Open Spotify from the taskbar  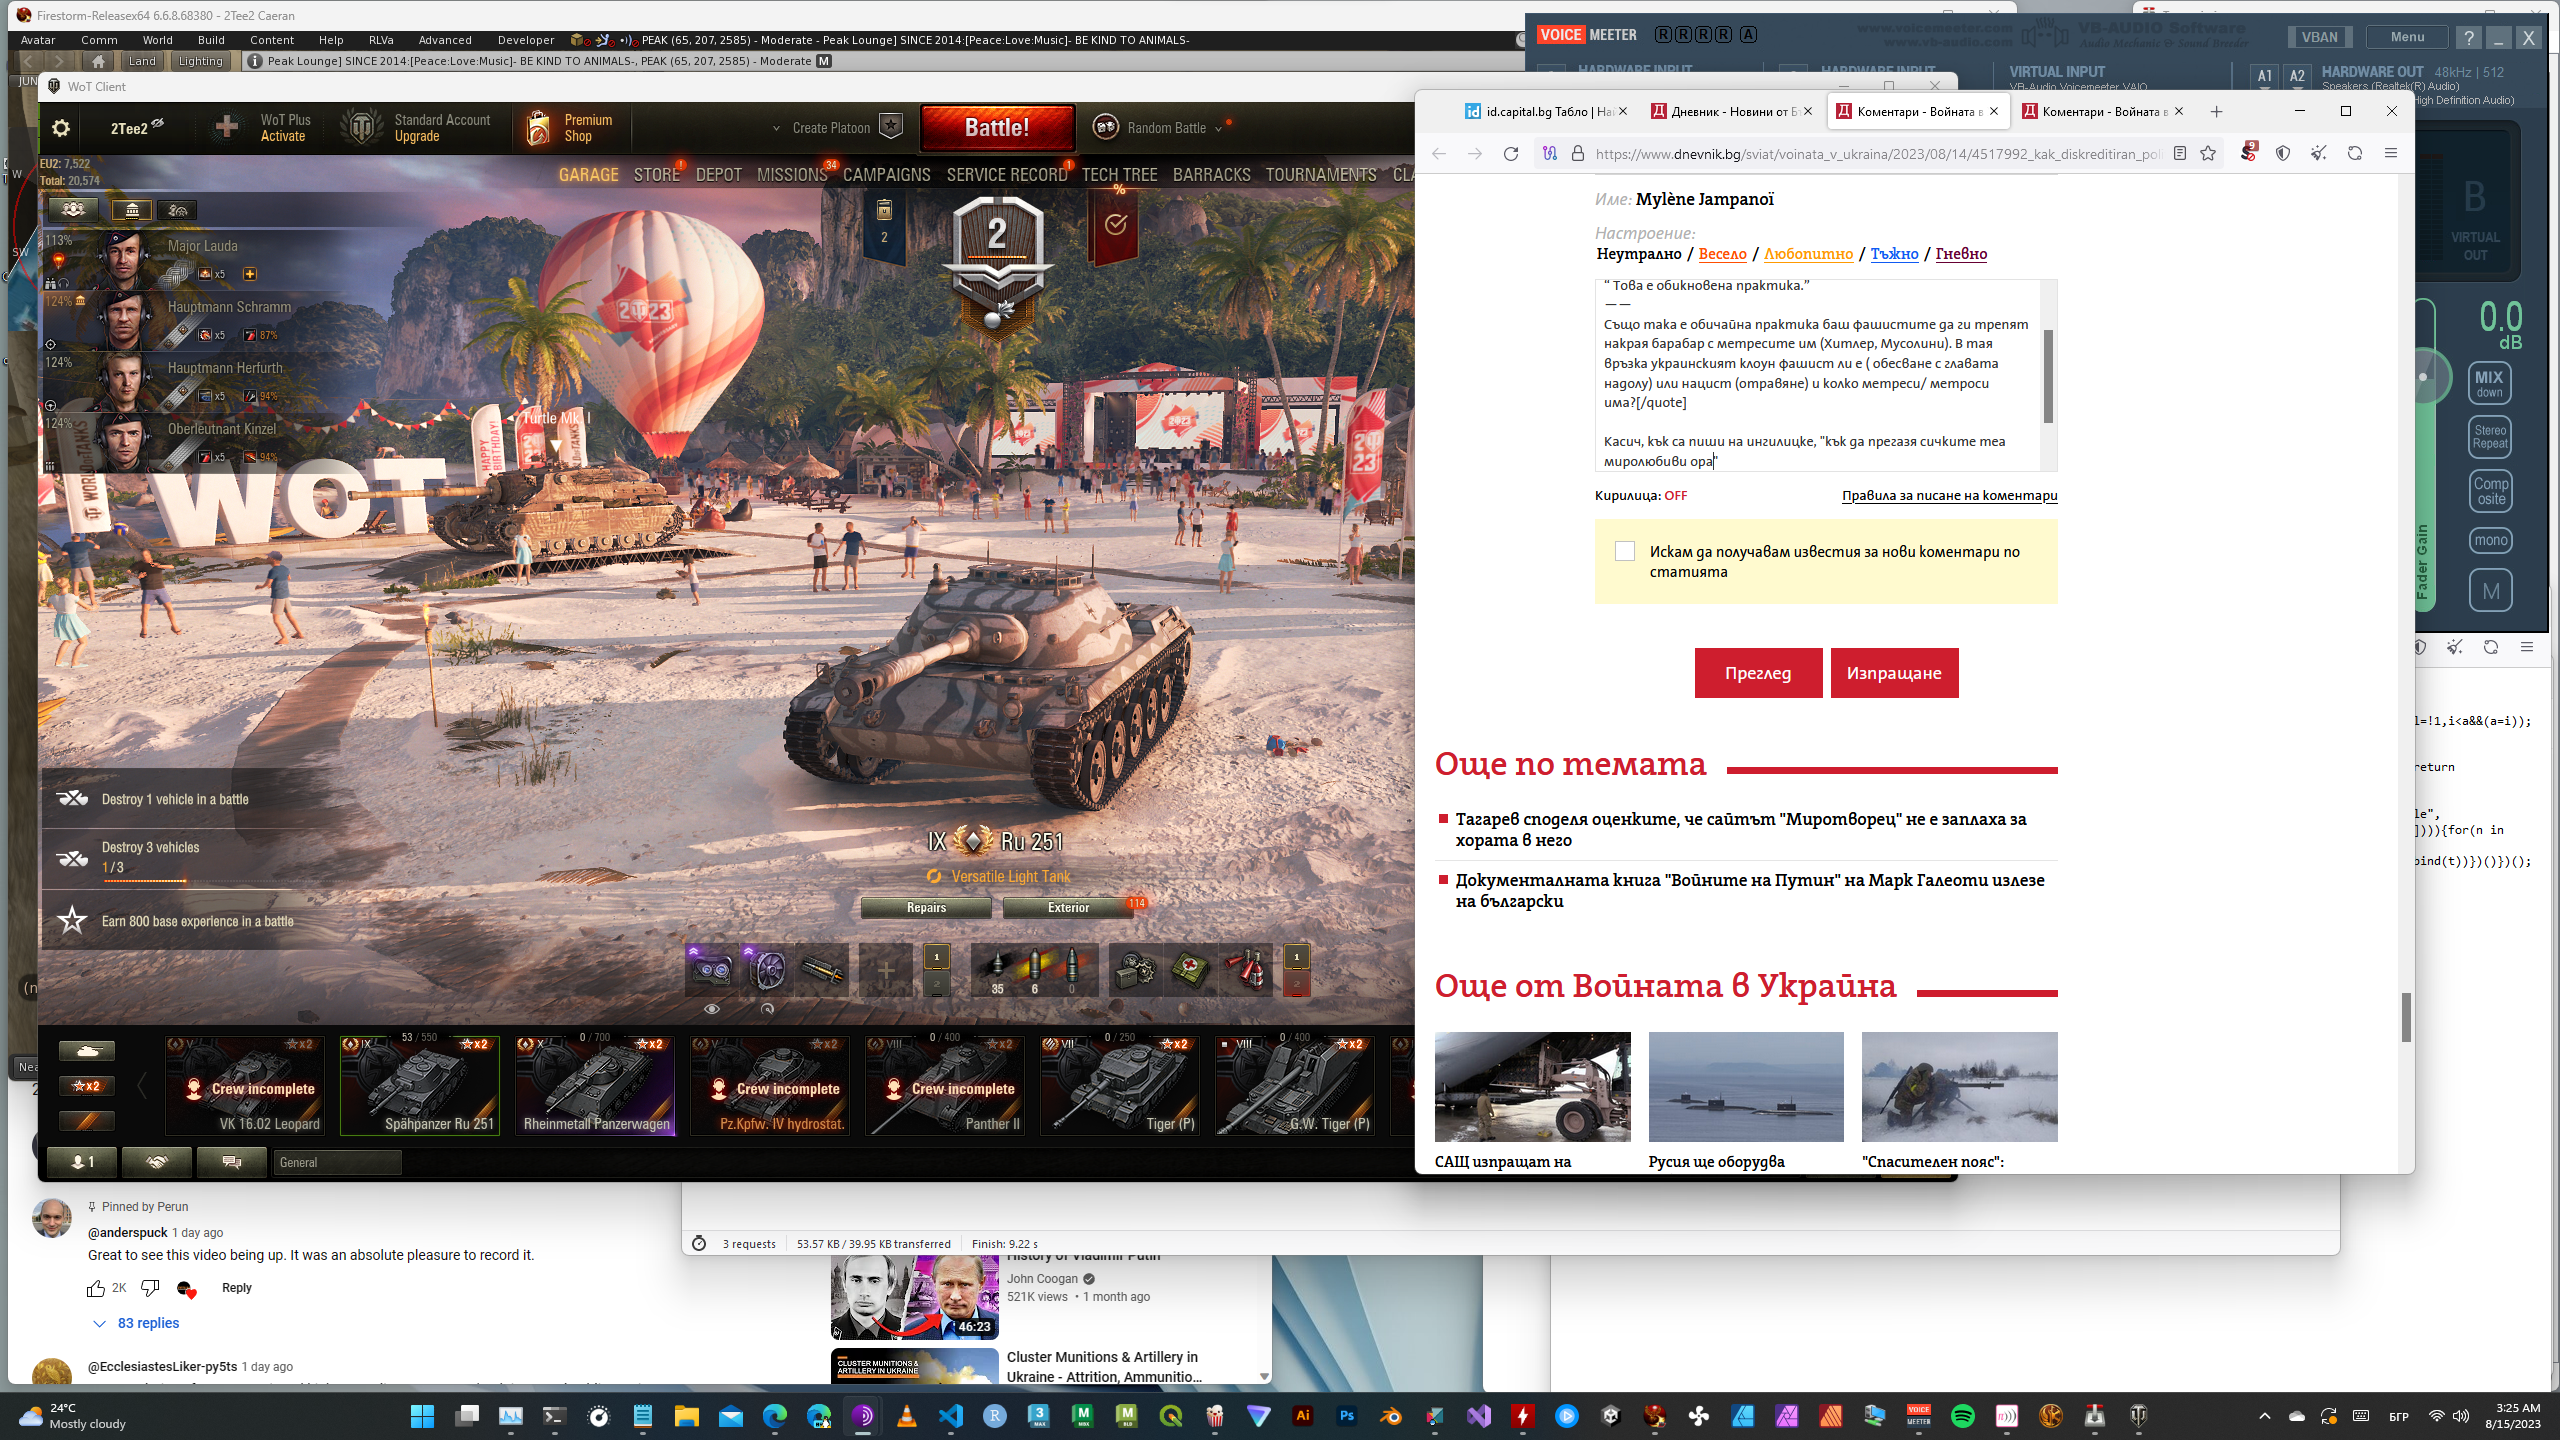pyautogui.click(x=1962, y=1416)
